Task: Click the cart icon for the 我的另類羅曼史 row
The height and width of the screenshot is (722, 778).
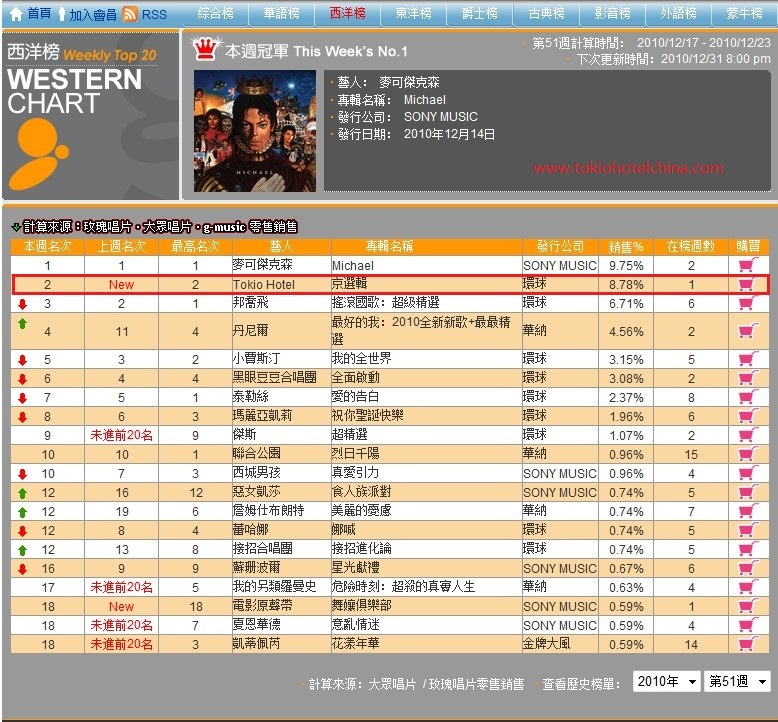Action: point(748,587)
